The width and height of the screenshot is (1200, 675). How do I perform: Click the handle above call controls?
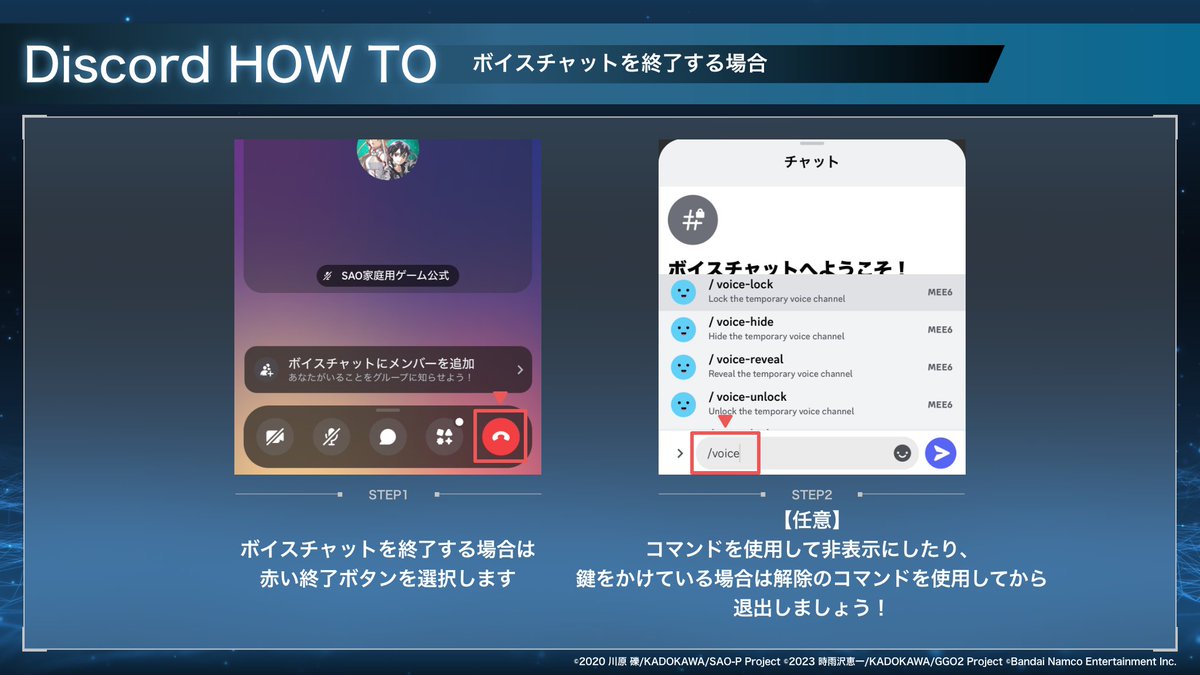click(388, 410)
